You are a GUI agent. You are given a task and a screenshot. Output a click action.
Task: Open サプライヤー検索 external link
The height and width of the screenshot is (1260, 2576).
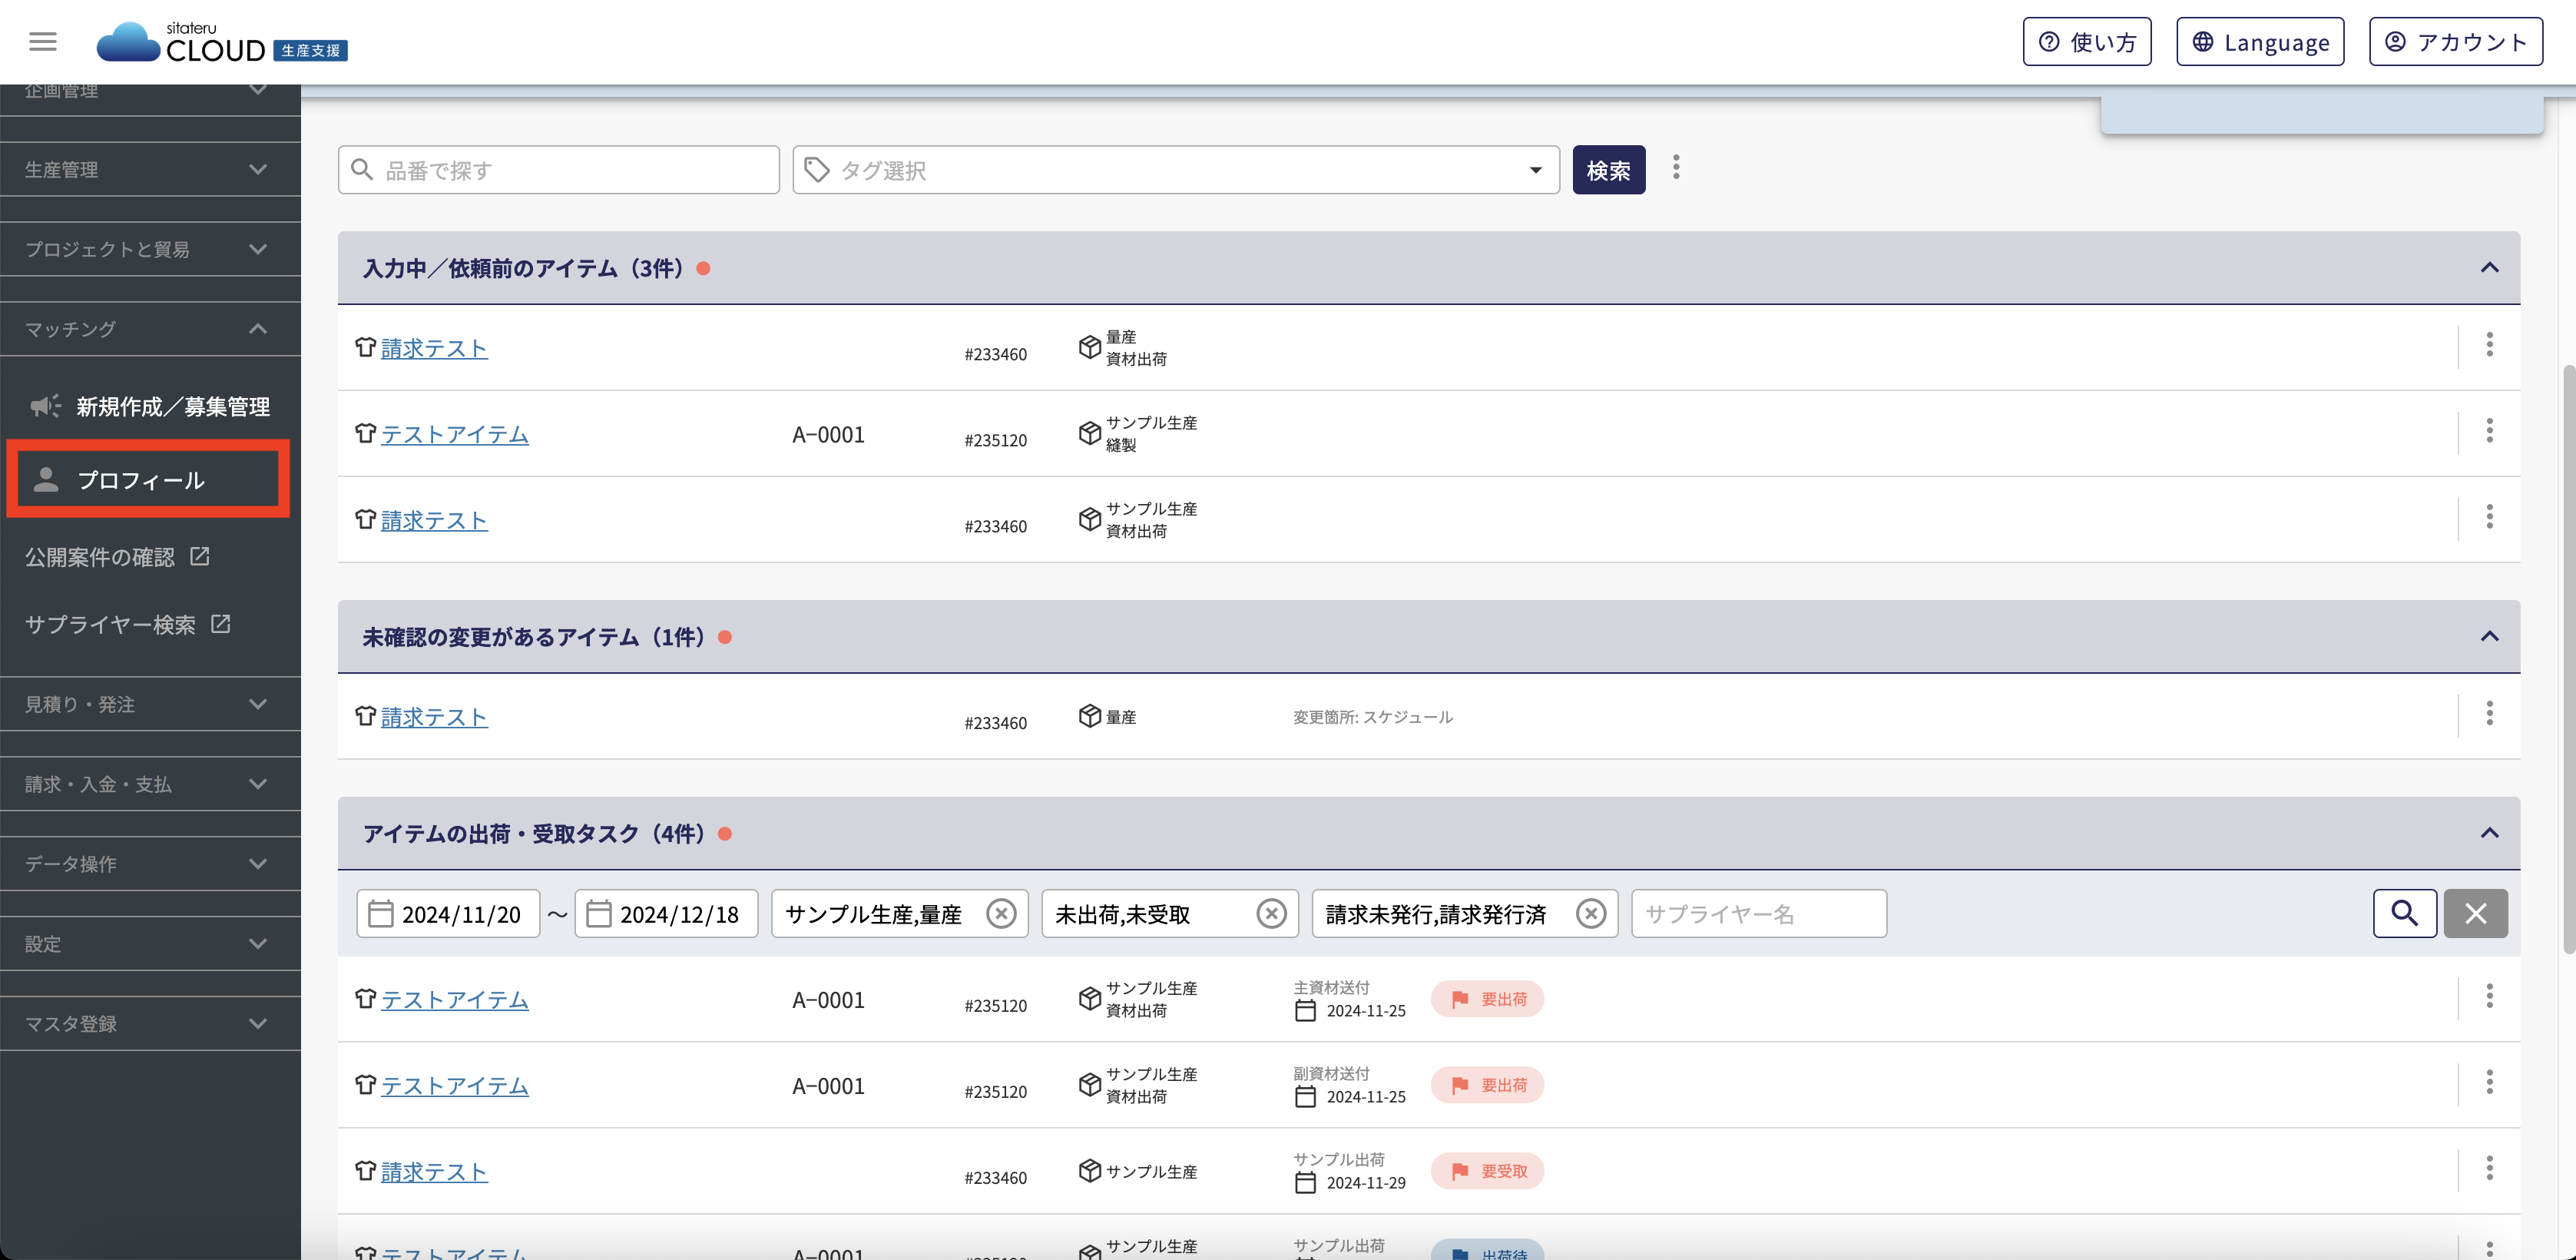[x=128, y=625]
